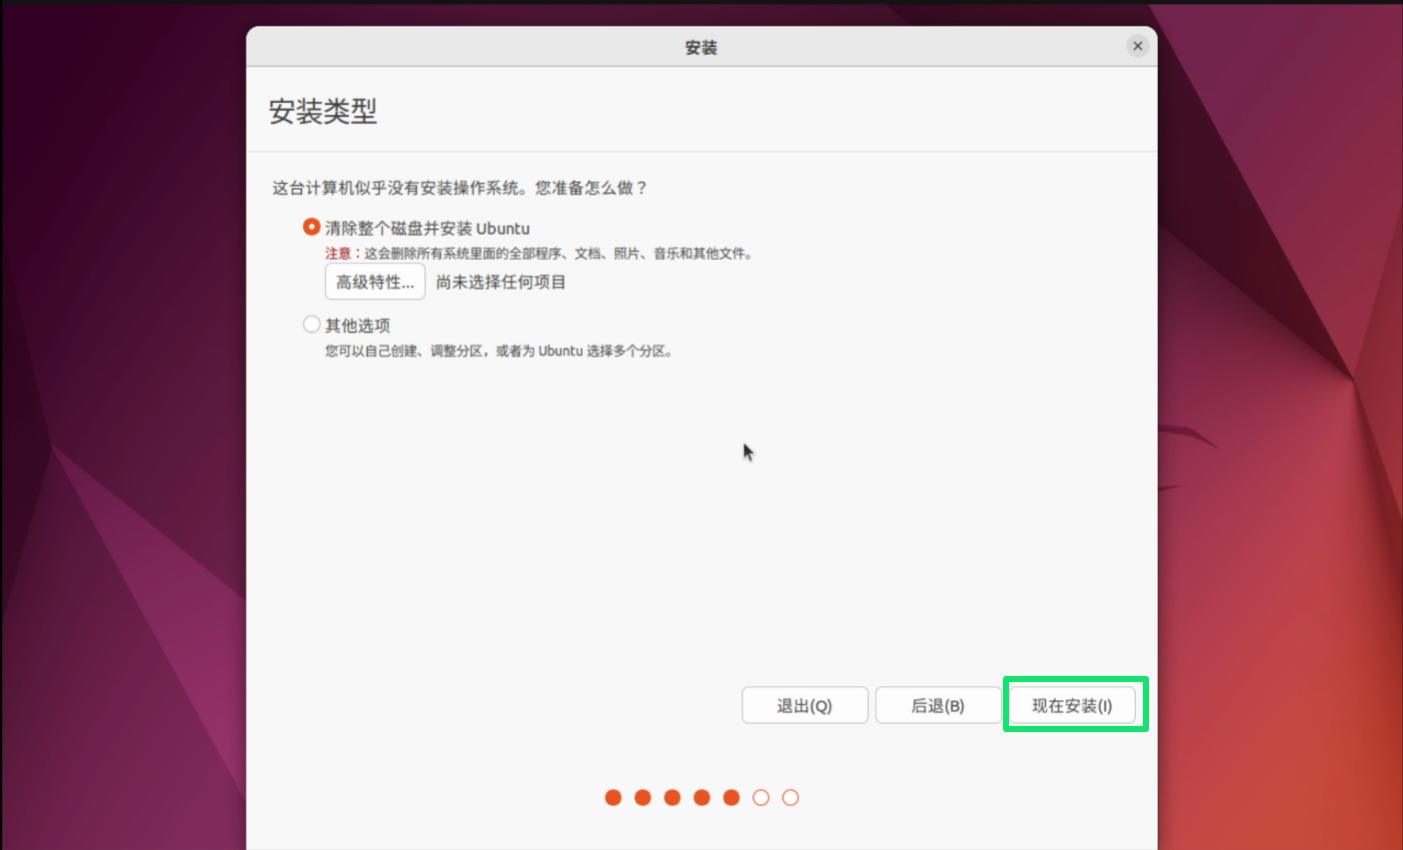Viewport: 1403px width, 850px height.
Task: Click the fourth filled progress dot
Action: tap(702, 797)
